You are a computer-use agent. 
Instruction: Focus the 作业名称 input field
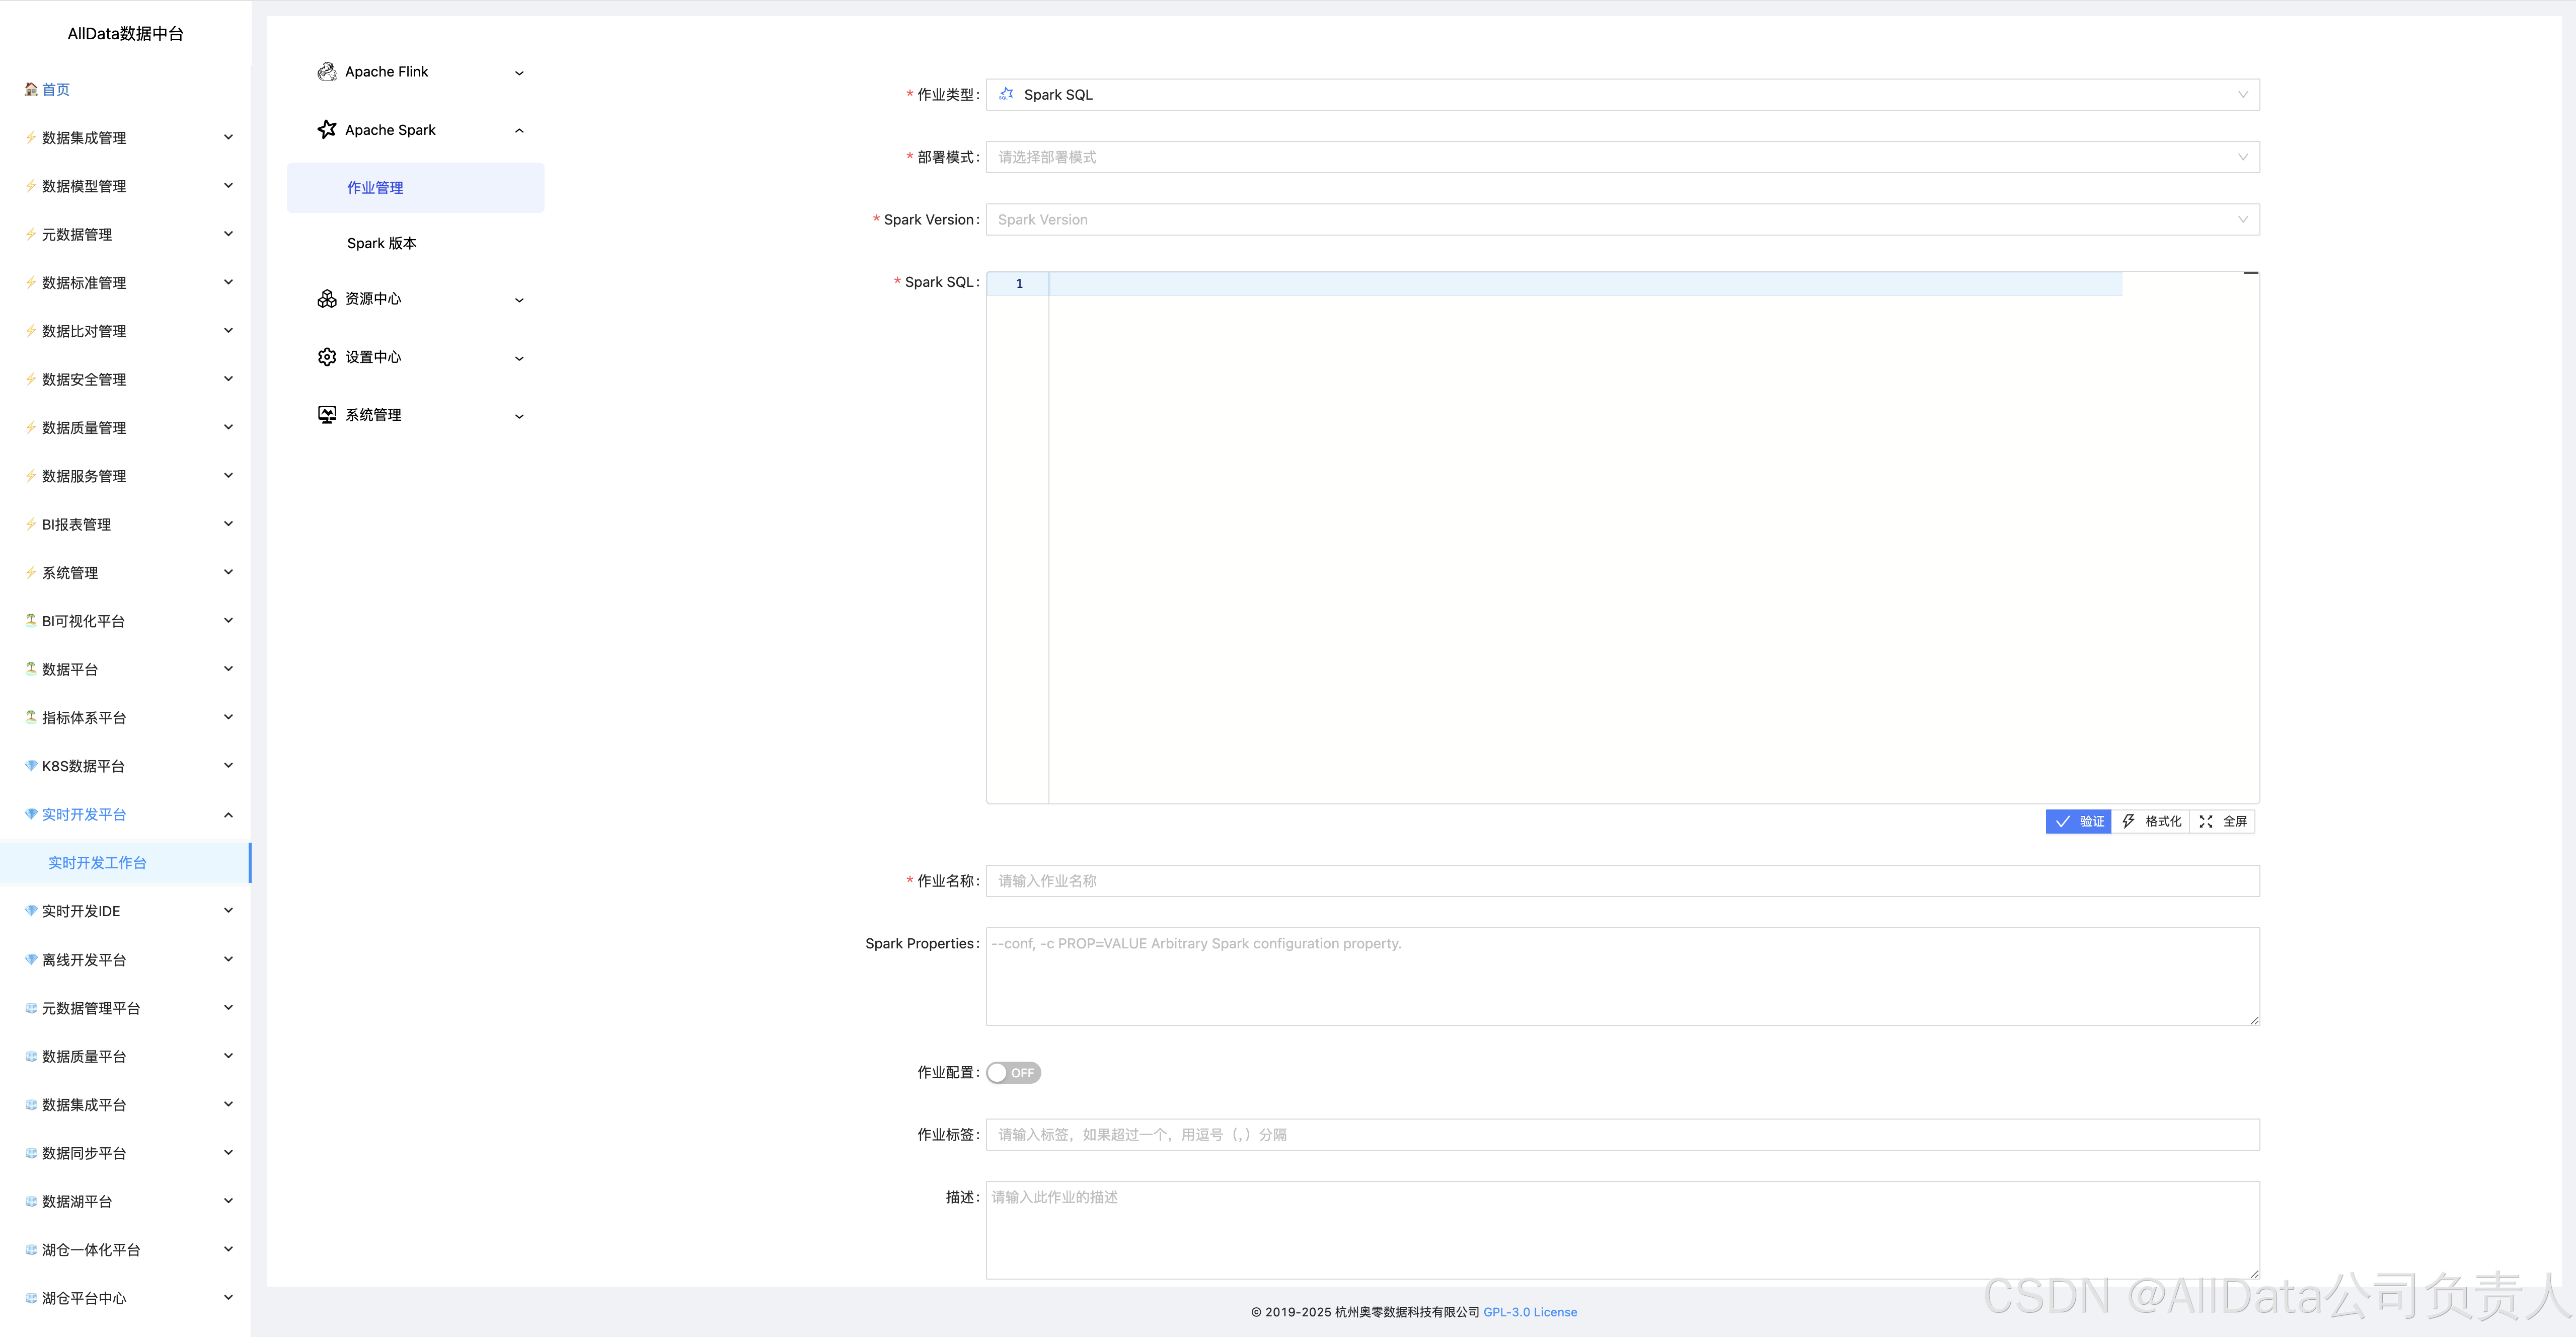coord(1622,881)
